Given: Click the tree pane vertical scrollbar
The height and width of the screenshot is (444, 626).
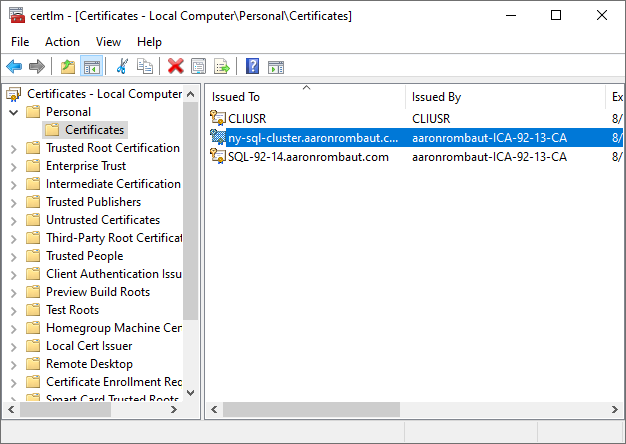Looking at the screenshot, I should pos(190,250).
